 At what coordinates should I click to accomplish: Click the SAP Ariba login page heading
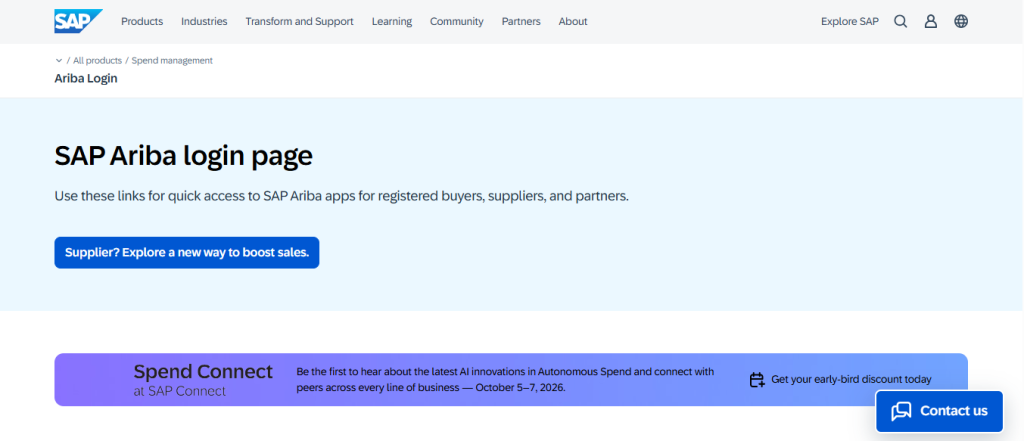click(184, 156)
